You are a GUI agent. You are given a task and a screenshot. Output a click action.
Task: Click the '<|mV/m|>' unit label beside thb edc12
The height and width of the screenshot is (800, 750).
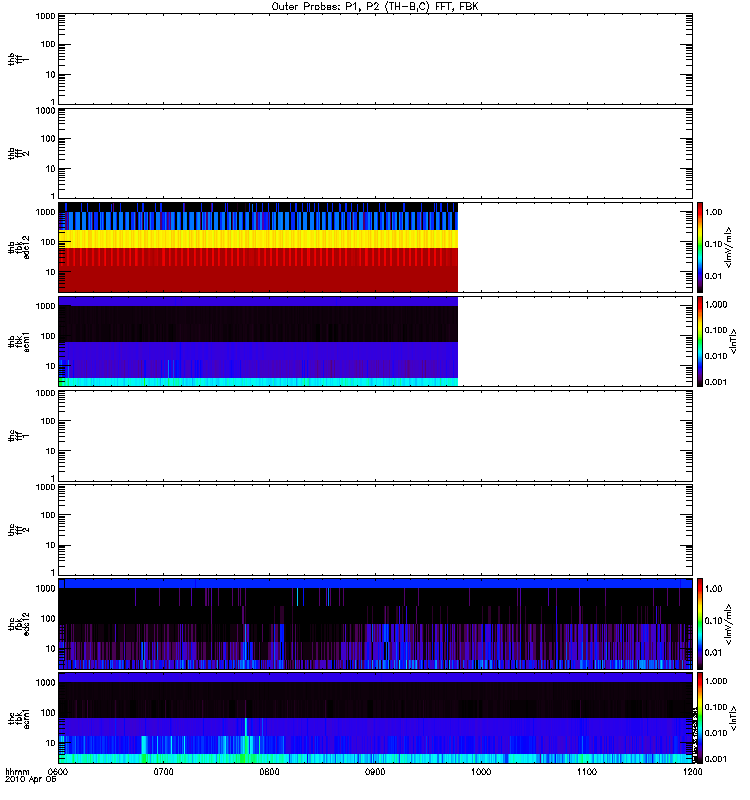pos(729,247)
